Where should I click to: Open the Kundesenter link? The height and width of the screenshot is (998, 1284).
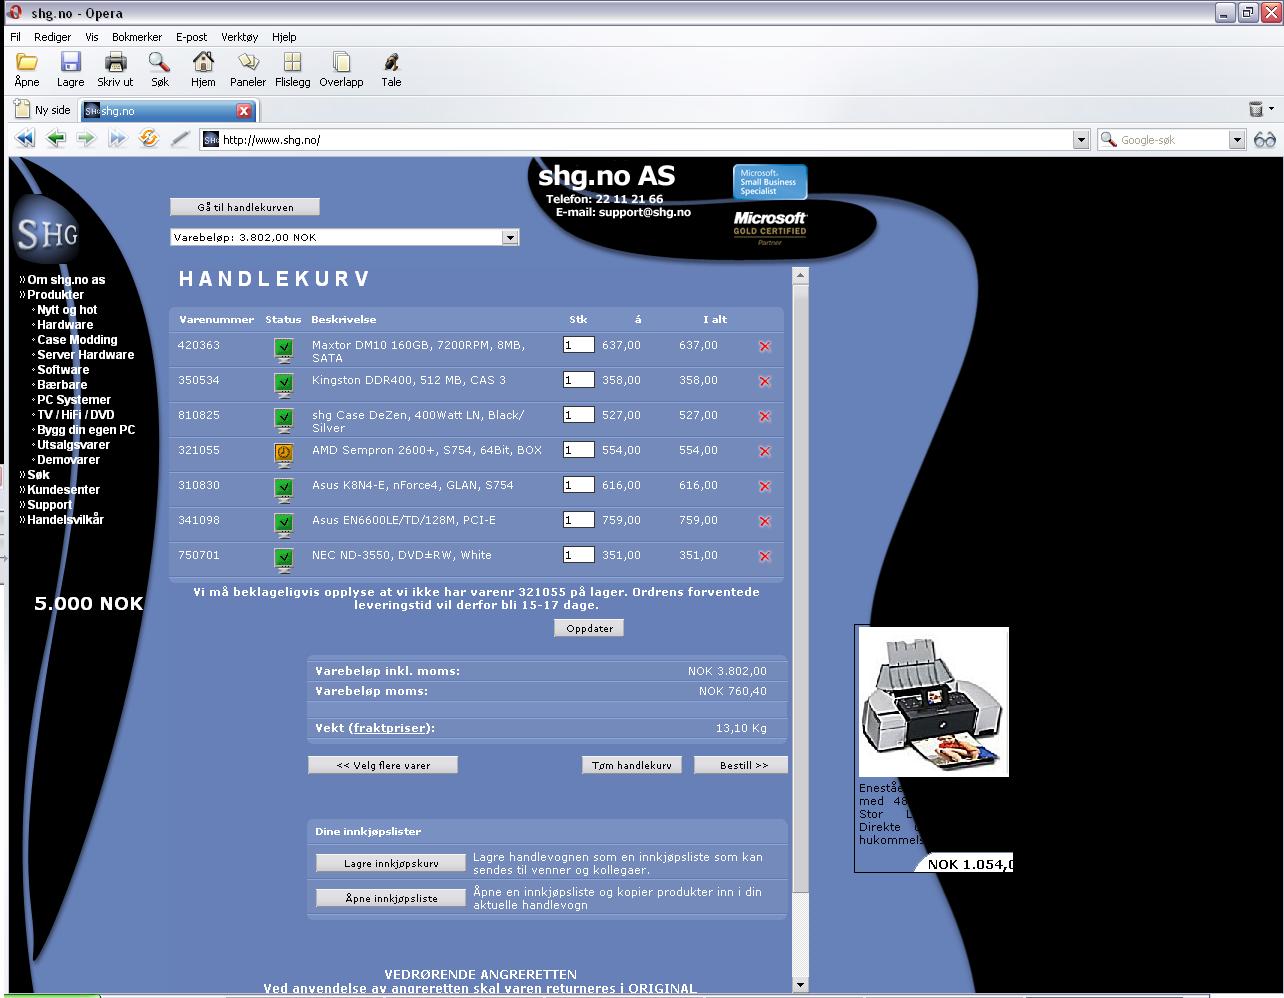click(x=63, y=490)
